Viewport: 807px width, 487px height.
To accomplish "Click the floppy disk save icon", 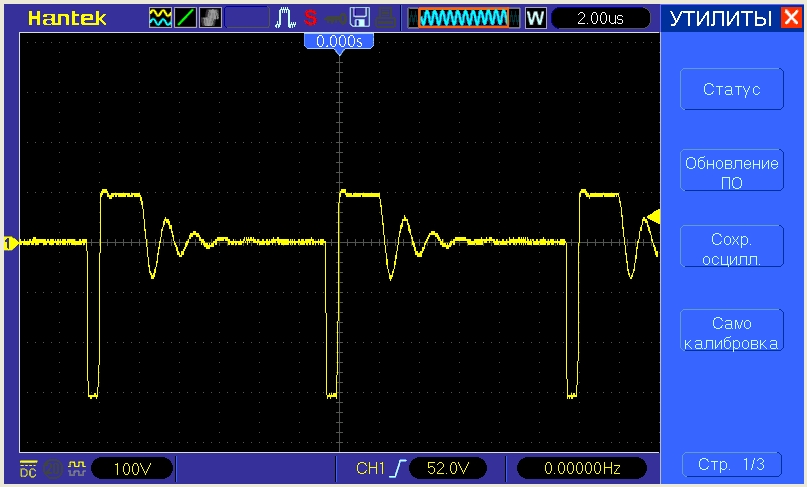I will (x=360, y=17).
